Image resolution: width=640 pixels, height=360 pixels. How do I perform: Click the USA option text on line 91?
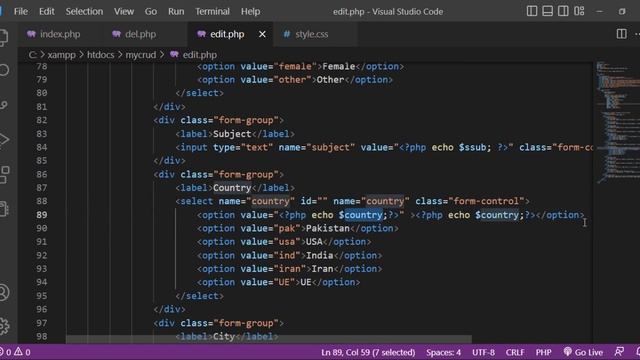point(314,242)
